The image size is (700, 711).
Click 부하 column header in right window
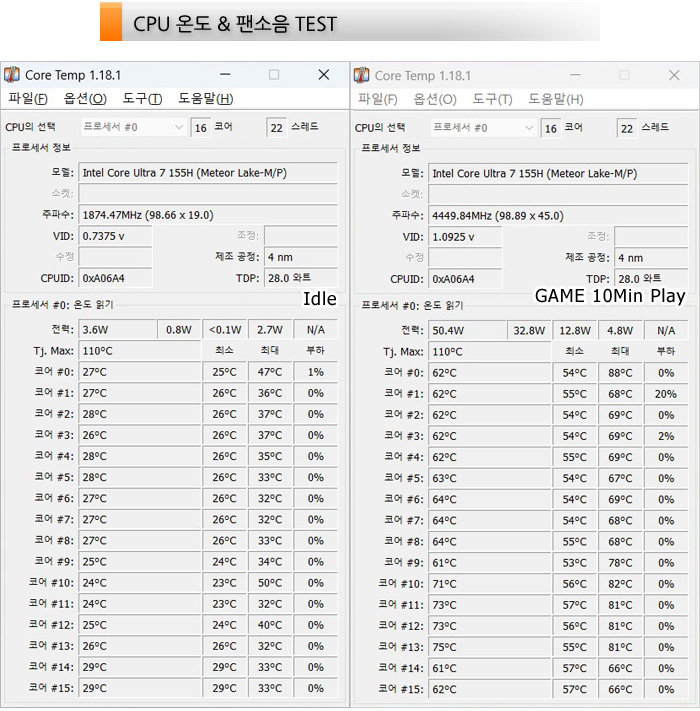click(666, 351)
